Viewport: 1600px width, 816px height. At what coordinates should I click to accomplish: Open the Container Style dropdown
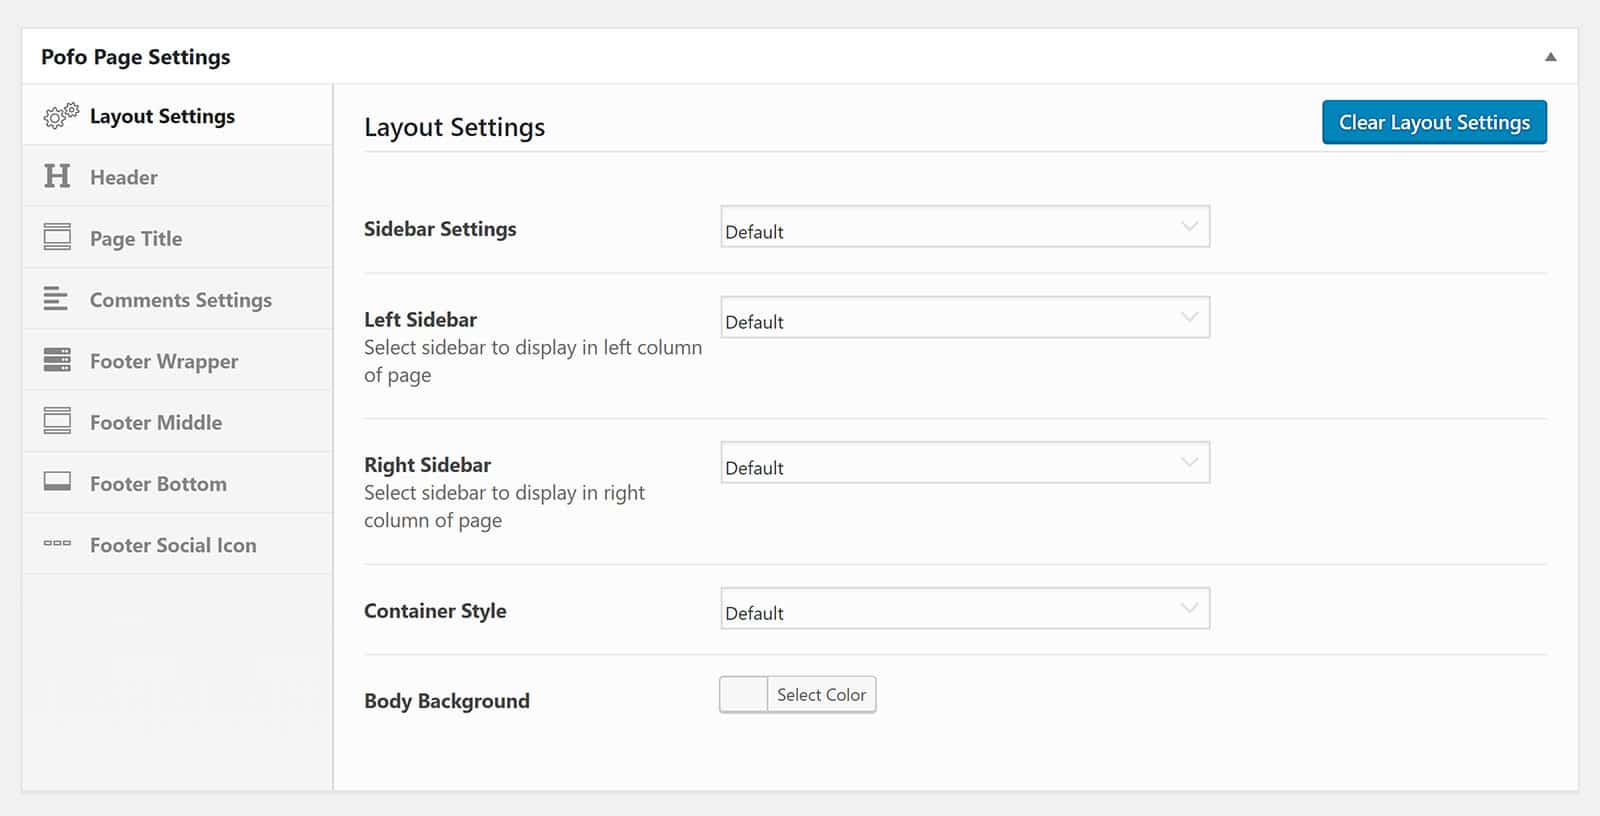(x=965, y=609)
